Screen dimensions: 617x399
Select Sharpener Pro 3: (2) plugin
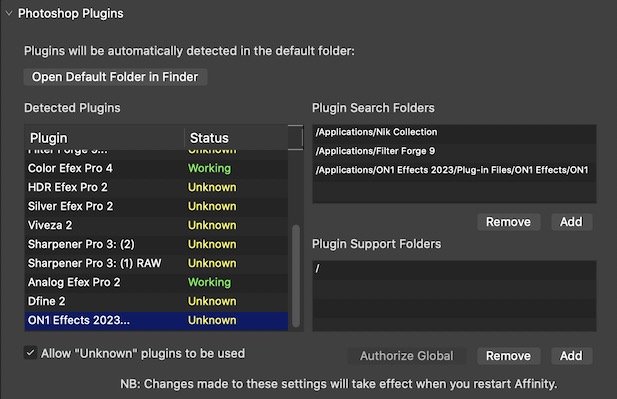(x=156, y=244)
